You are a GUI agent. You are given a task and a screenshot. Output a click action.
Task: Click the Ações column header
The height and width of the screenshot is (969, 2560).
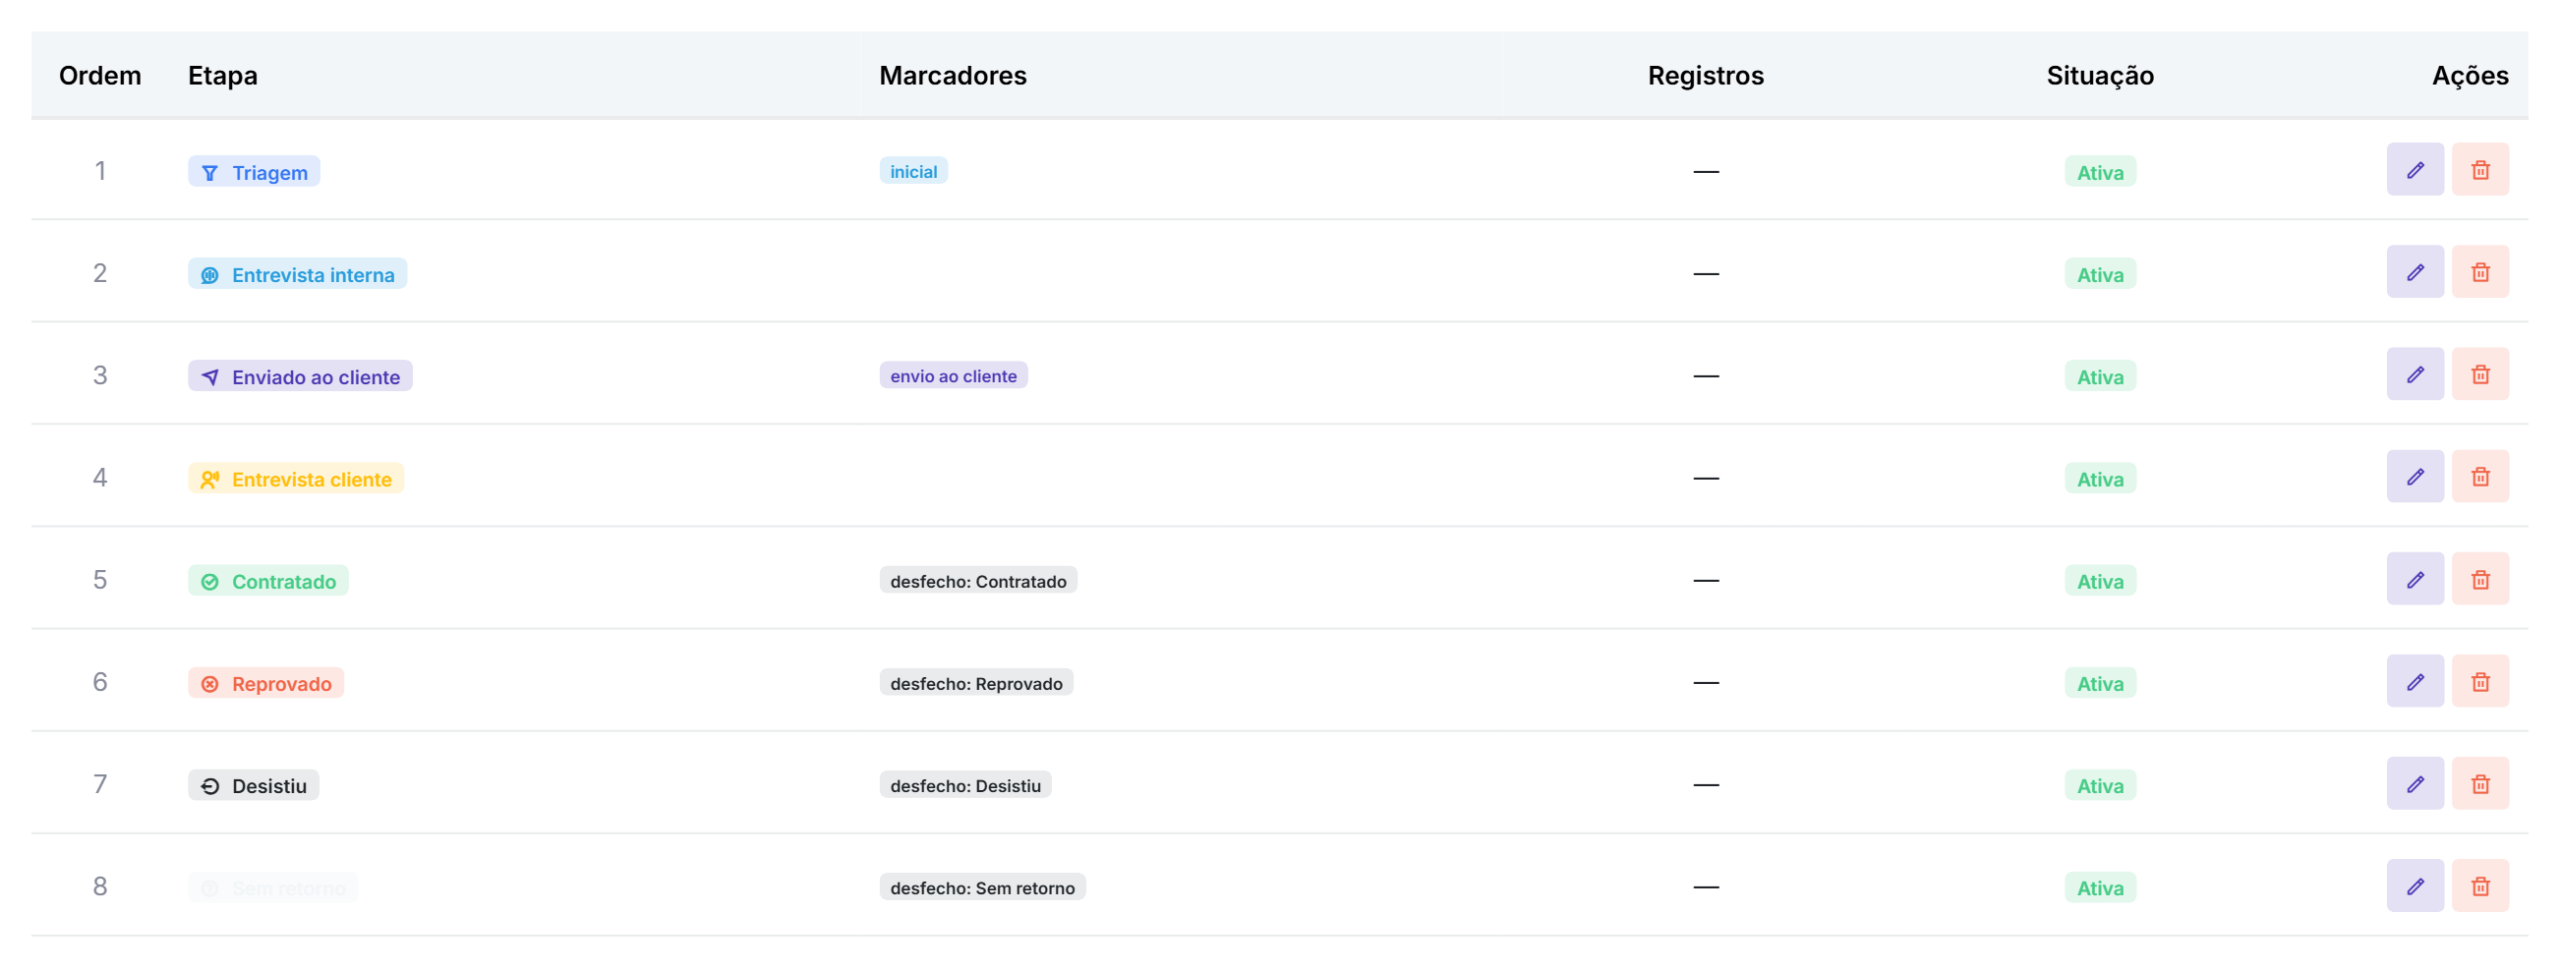tap(2469, 76)
